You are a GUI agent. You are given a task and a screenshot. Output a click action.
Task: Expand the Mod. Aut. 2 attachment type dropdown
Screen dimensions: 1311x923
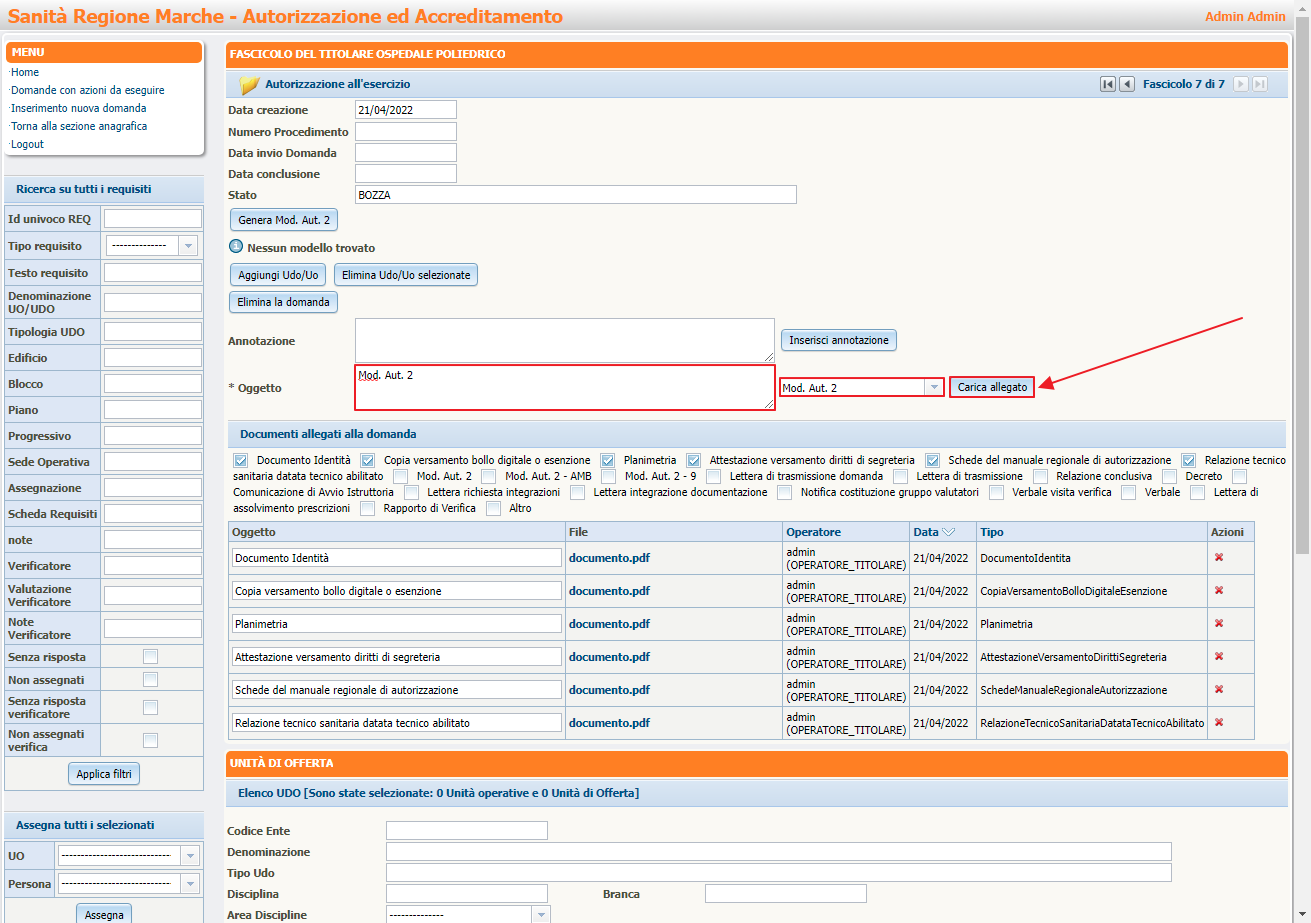click(x=934, y=388)
